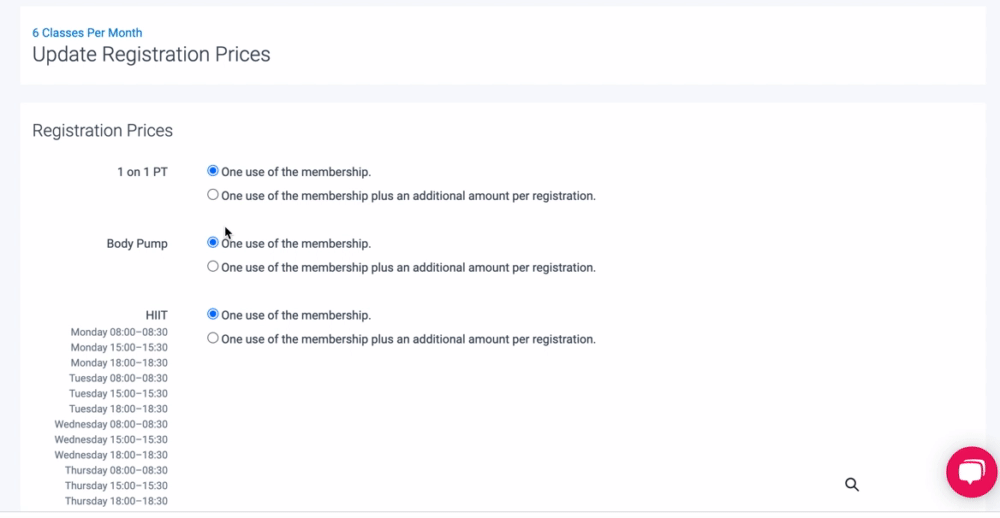
Task: Select 'One use of the membership' for Body Pump
Action: 213,243
